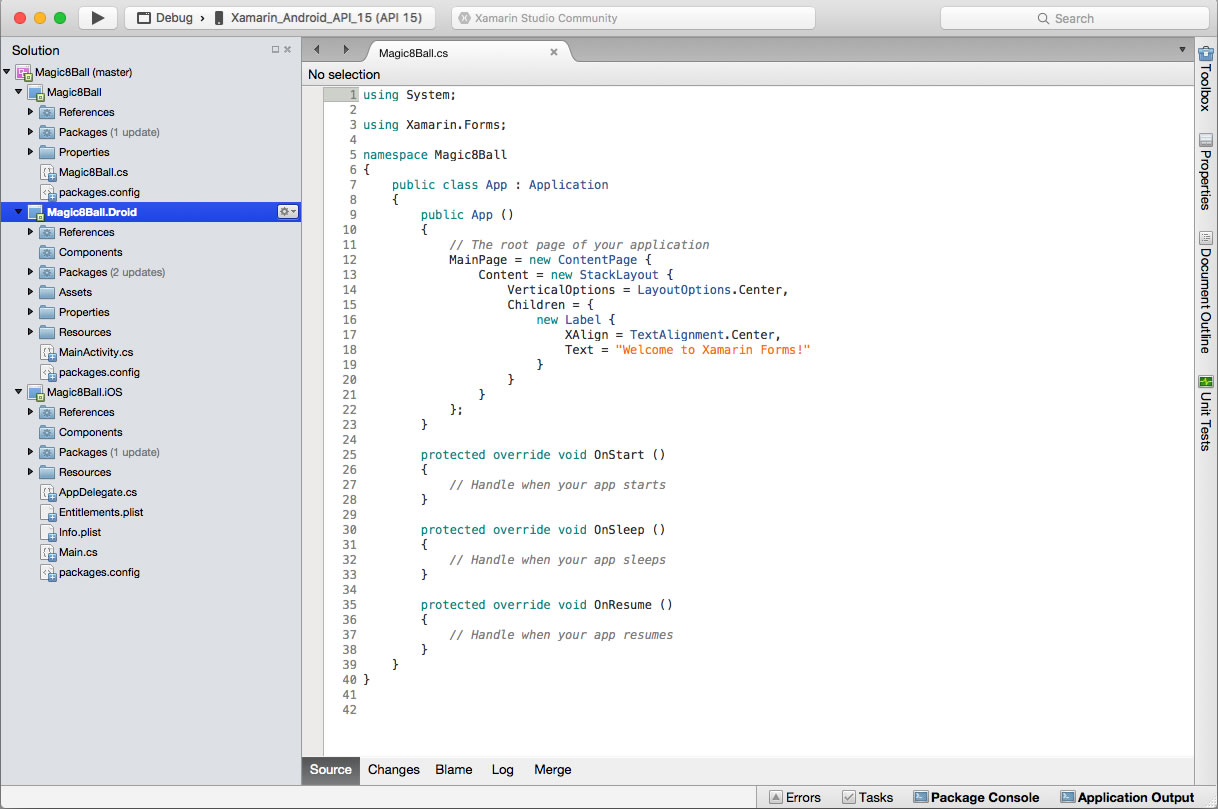This screenshot has height=809, width=1218.
Task: Collapse the Magic8Ball.iOS project node
Action: click(19, 392)
